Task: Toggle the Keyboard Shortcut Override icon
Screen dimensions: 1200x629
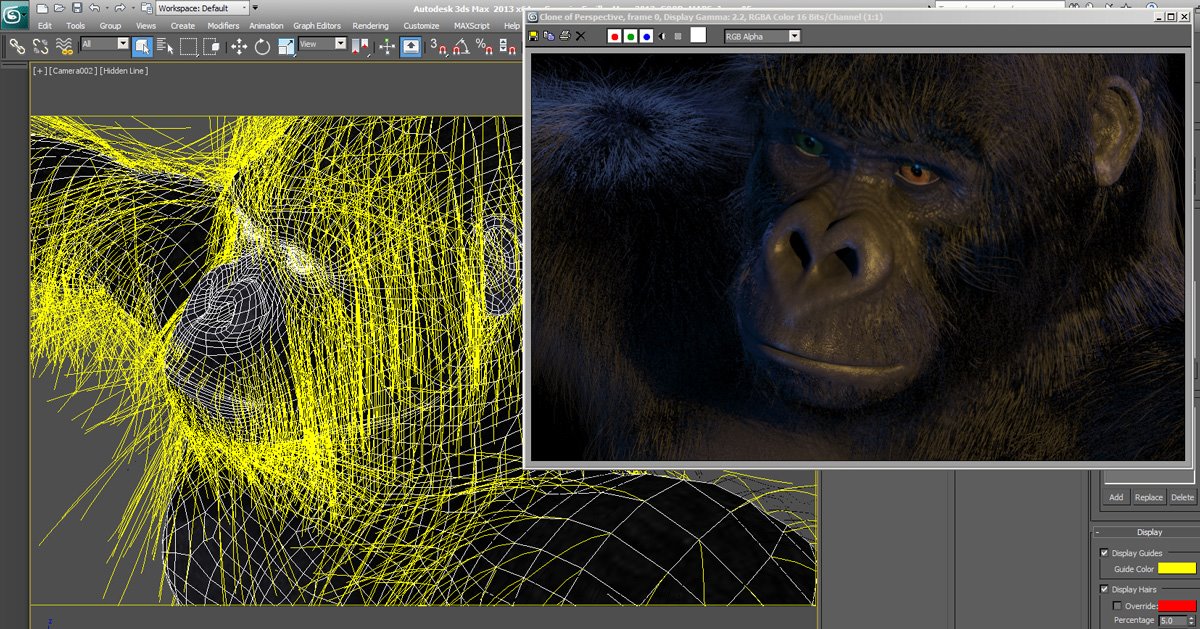Action: (411, 45)
